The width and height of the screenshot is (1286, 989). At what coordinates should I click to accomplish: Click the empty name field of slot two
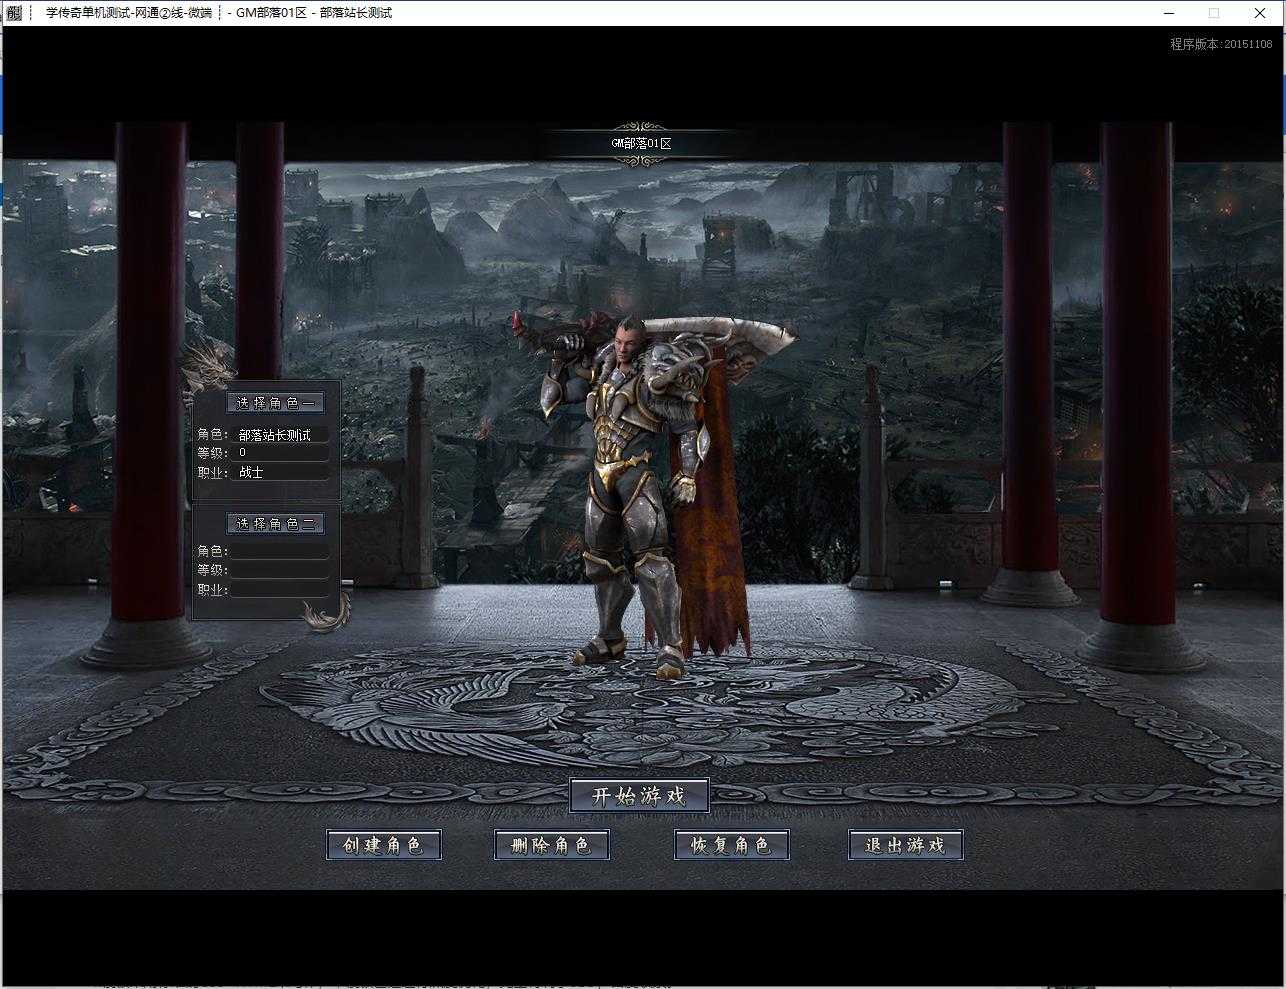280,551
